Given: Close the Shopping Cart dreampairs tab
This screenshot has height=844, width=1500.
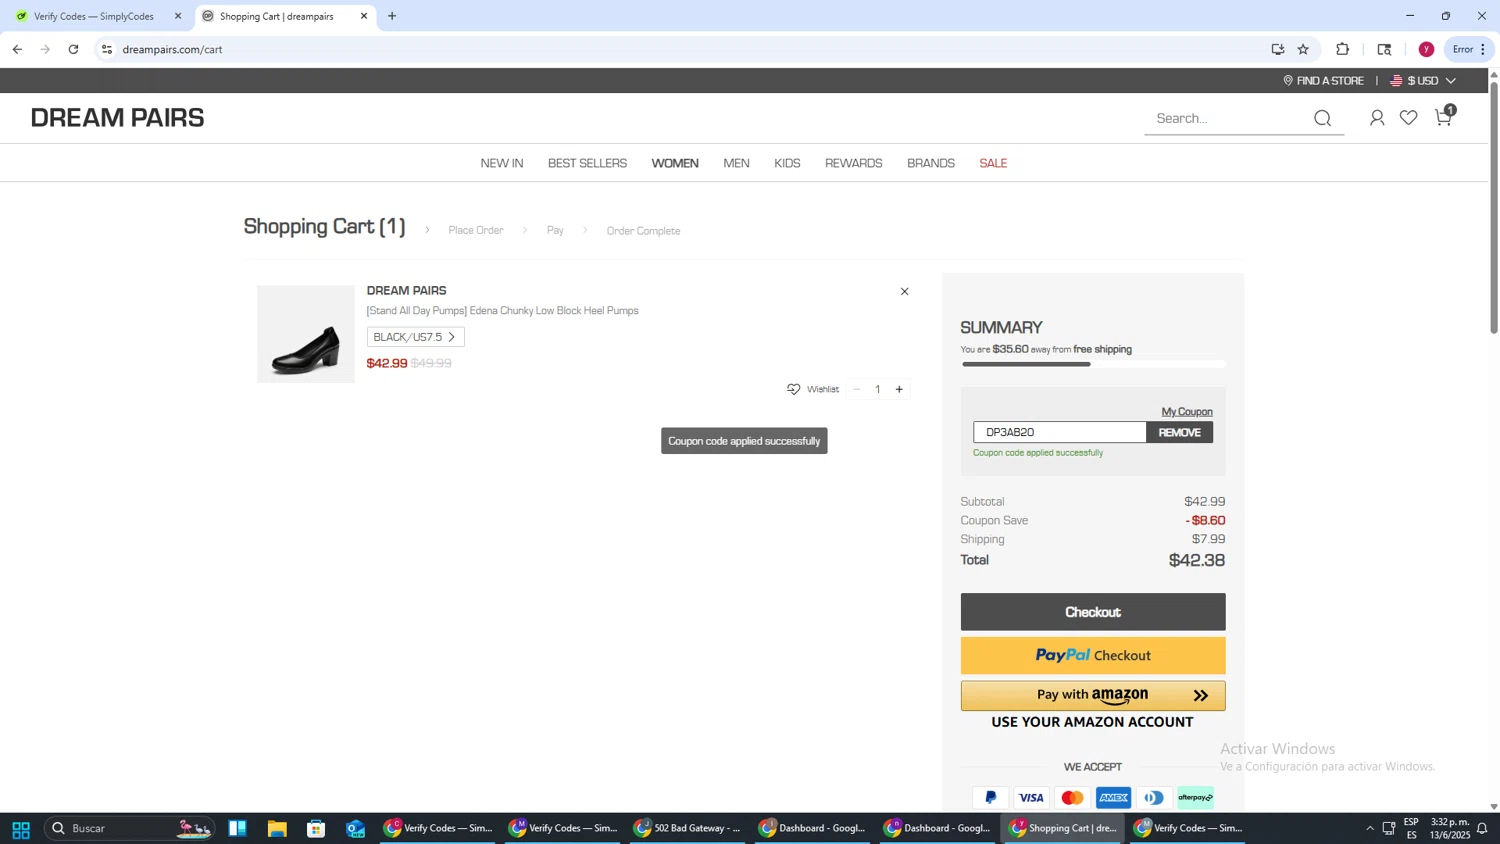Looking at the screenshot, I should 364,16.
